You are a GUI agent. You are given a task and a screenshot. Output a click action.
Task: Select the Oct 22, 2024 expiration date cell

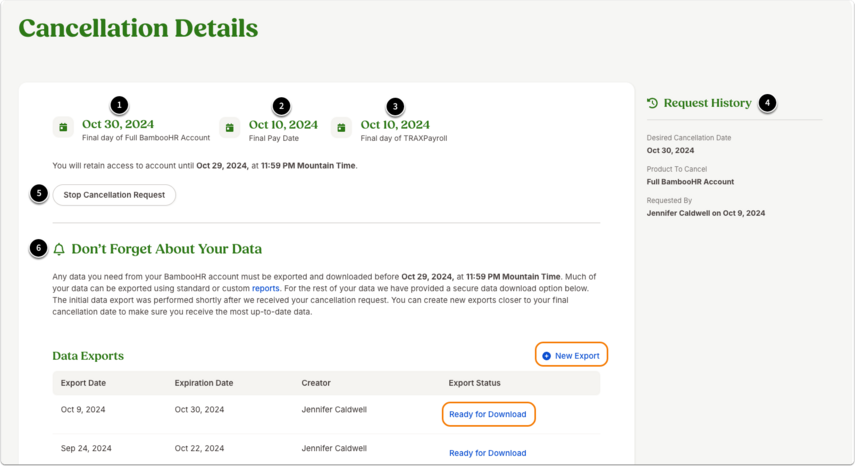coord(200,448)
